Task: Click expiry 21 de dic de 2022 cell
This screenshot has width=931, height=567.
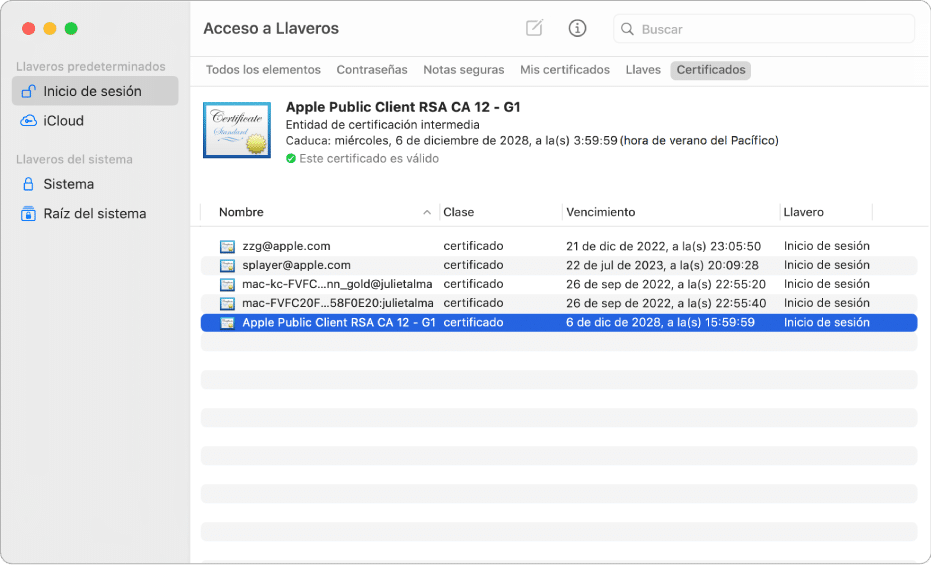Action: [x=663, y=246]
